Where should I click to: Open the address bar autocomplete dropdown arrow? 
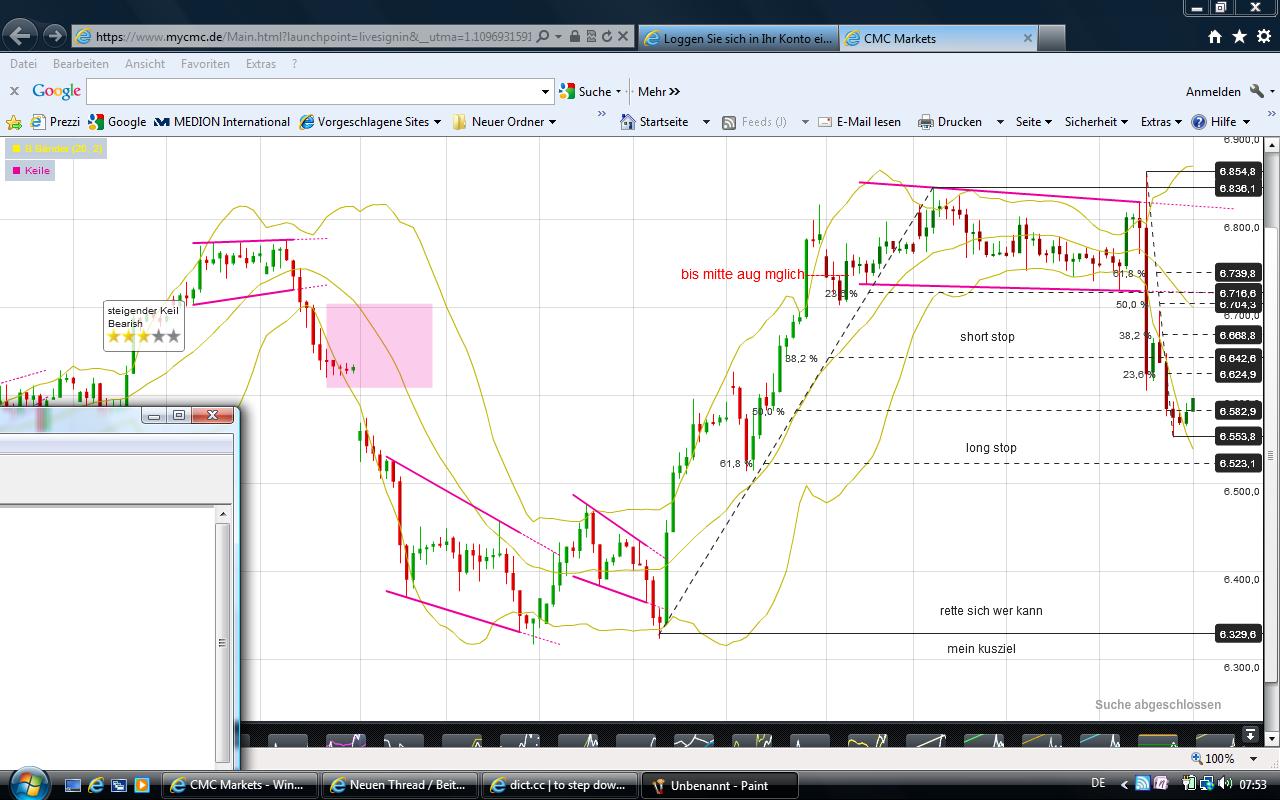(x=558, y=37)
